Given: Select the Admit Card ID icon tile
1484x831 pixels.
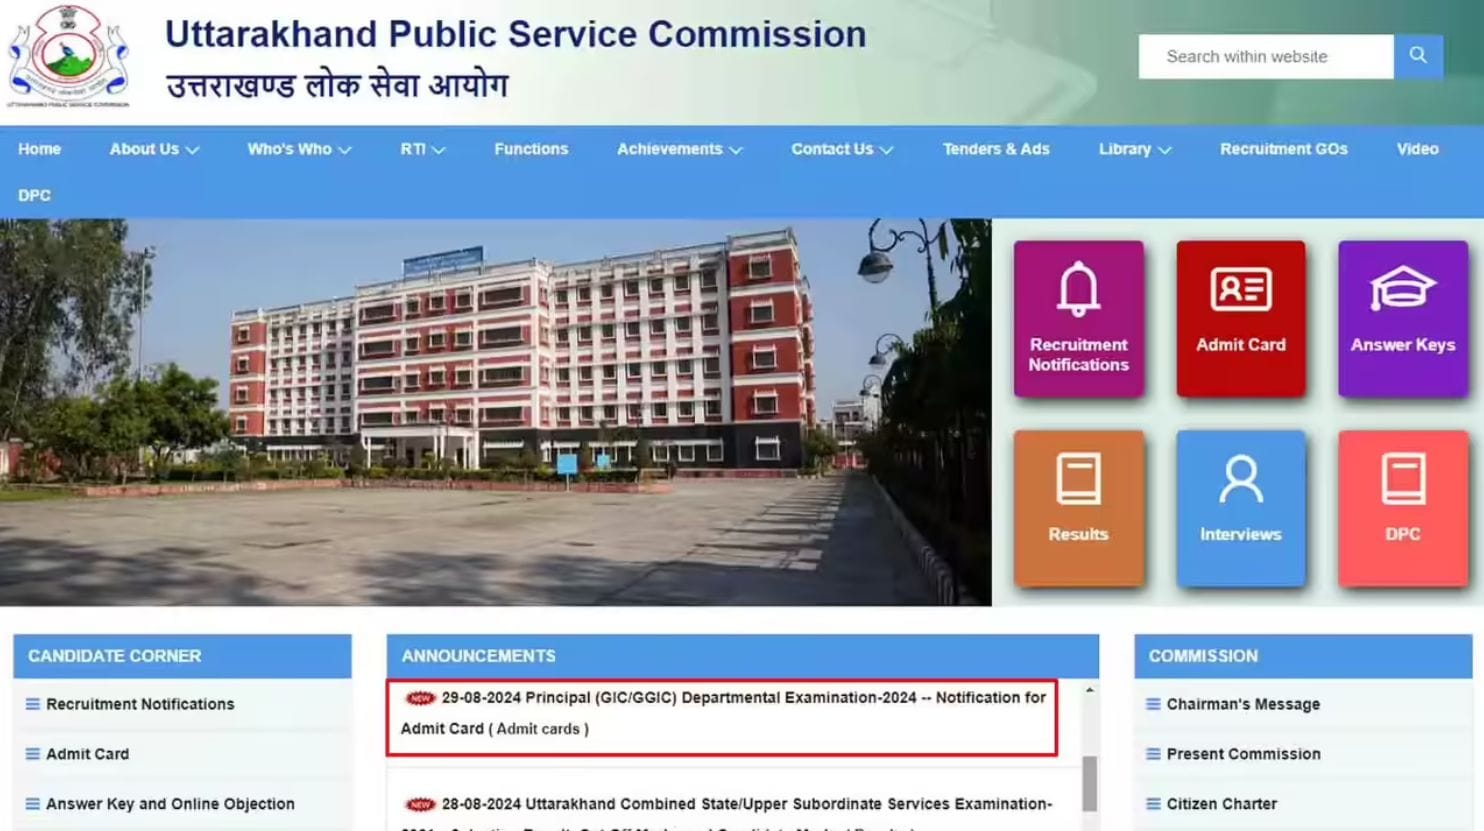Looking at the screenshot, I should pos(1240,316).
